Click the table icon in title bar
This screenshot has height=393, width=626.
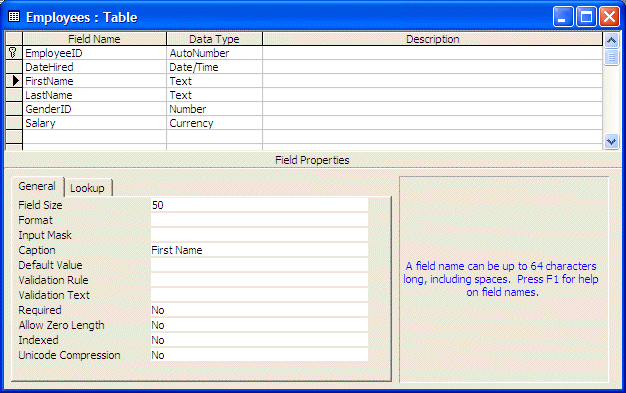pos(14,17)
